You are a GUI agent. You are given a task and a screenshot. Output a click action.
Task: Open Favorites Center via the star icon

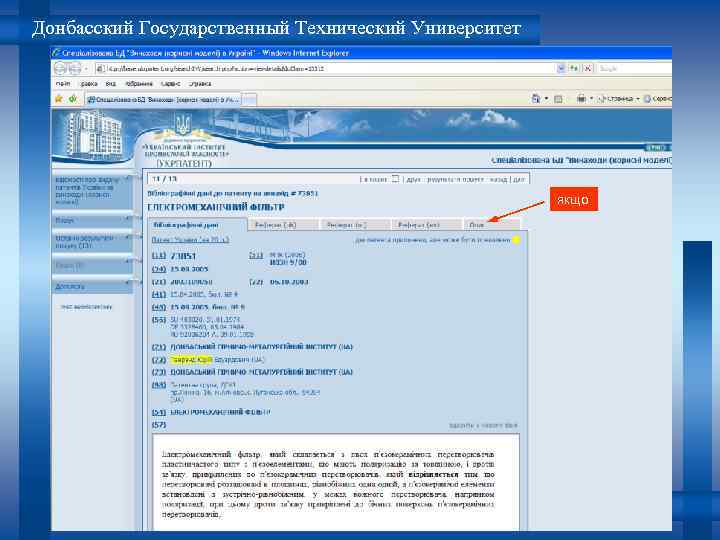[x=58, y=99]
